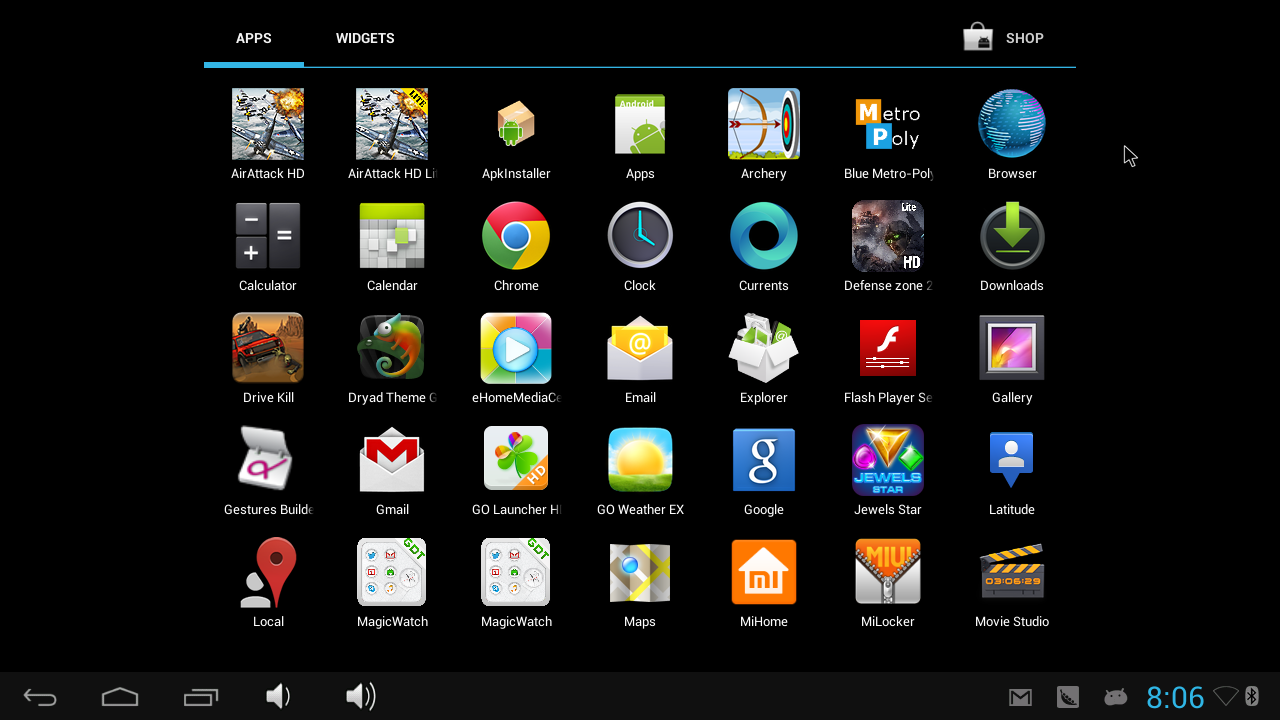Viewport: 1280px width, 720px height.
Task: Open the Gmail notification in status bar
Action: tap(1020, 698)
